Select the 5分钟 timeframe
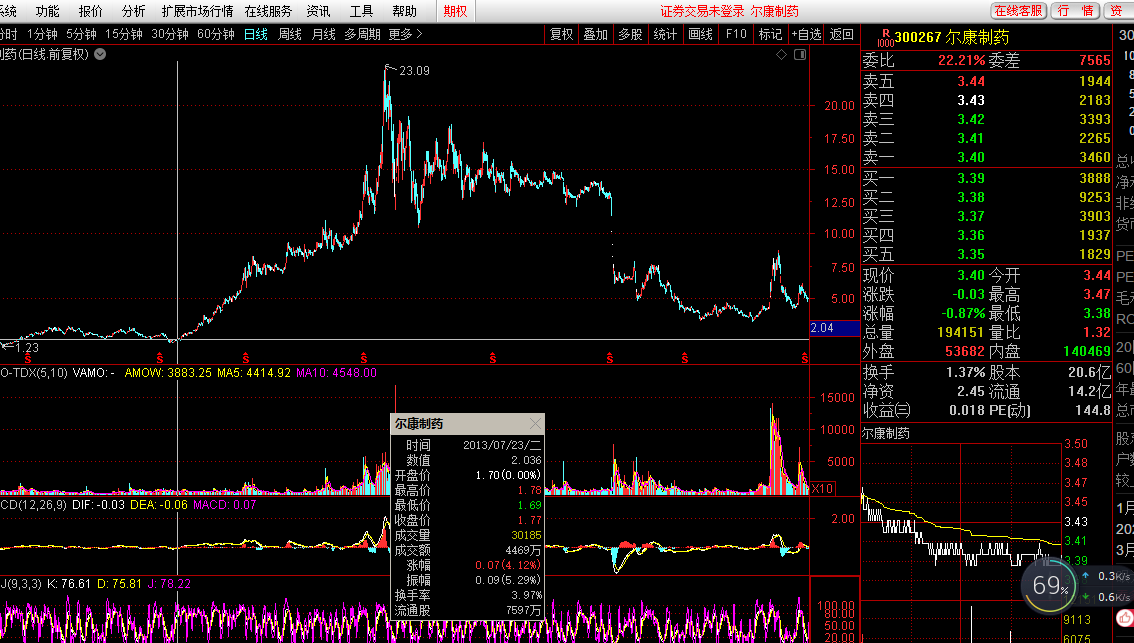 tap(82, 34)
